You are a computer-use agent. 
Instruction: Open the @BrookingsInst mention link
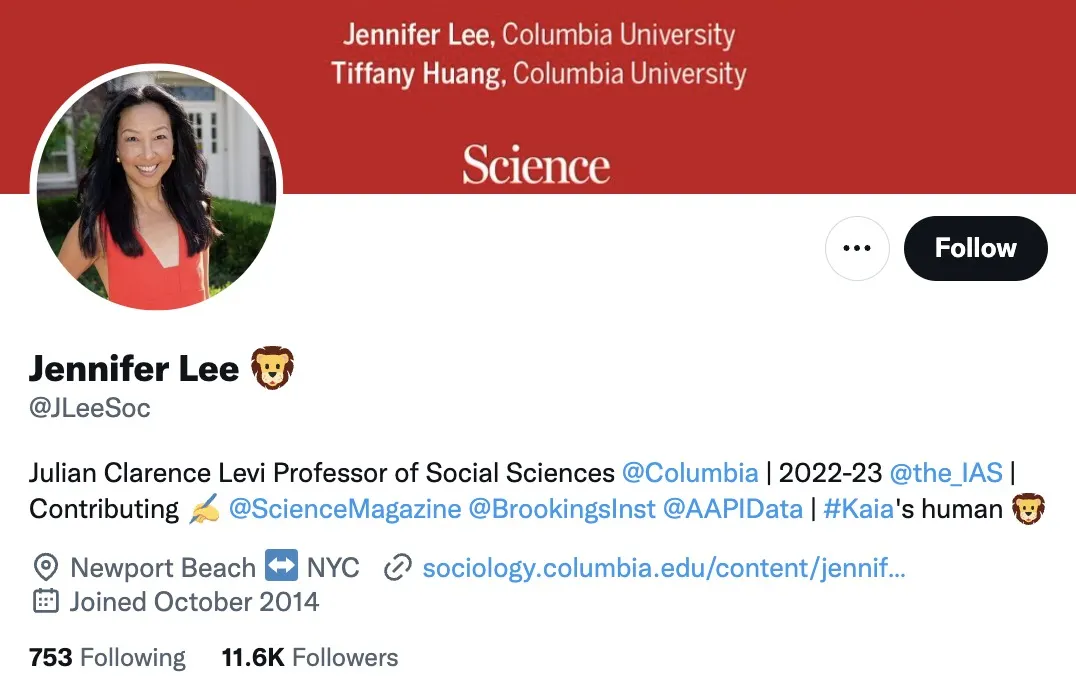pos(565,509)
